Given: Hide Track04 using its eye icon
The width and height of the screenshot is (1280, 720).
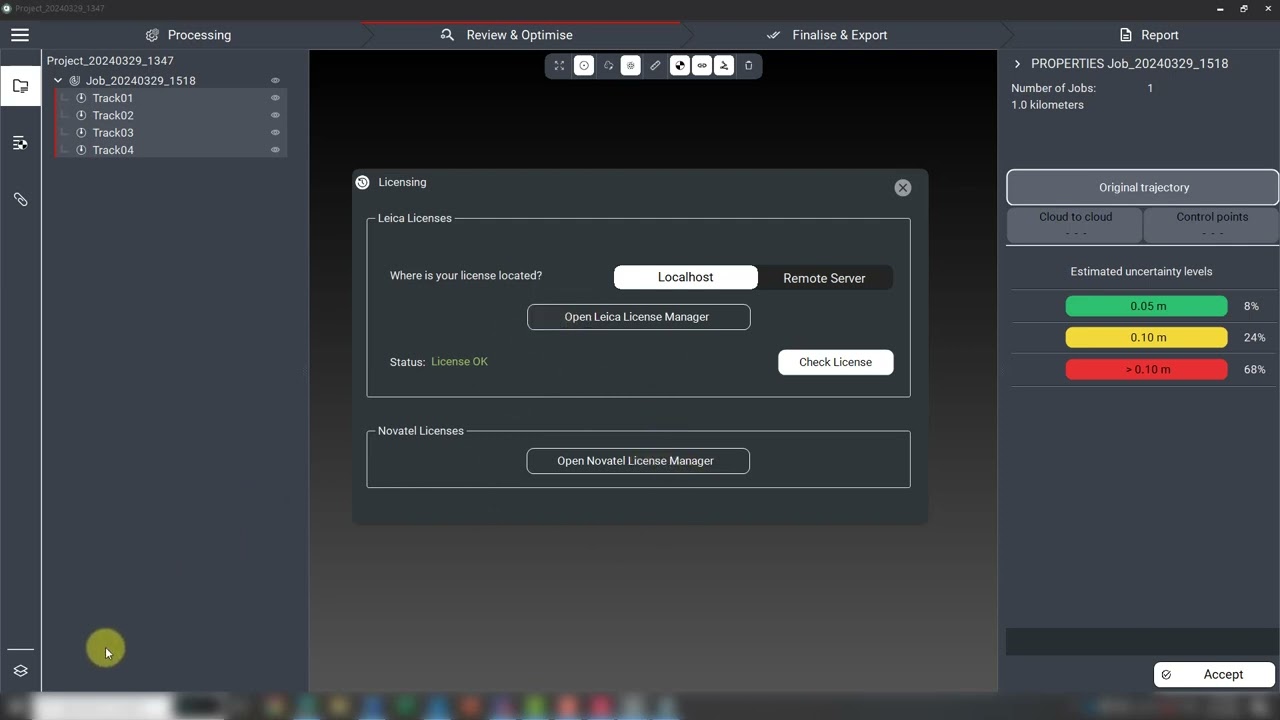Looking at the screenshot, I should 275,150.
